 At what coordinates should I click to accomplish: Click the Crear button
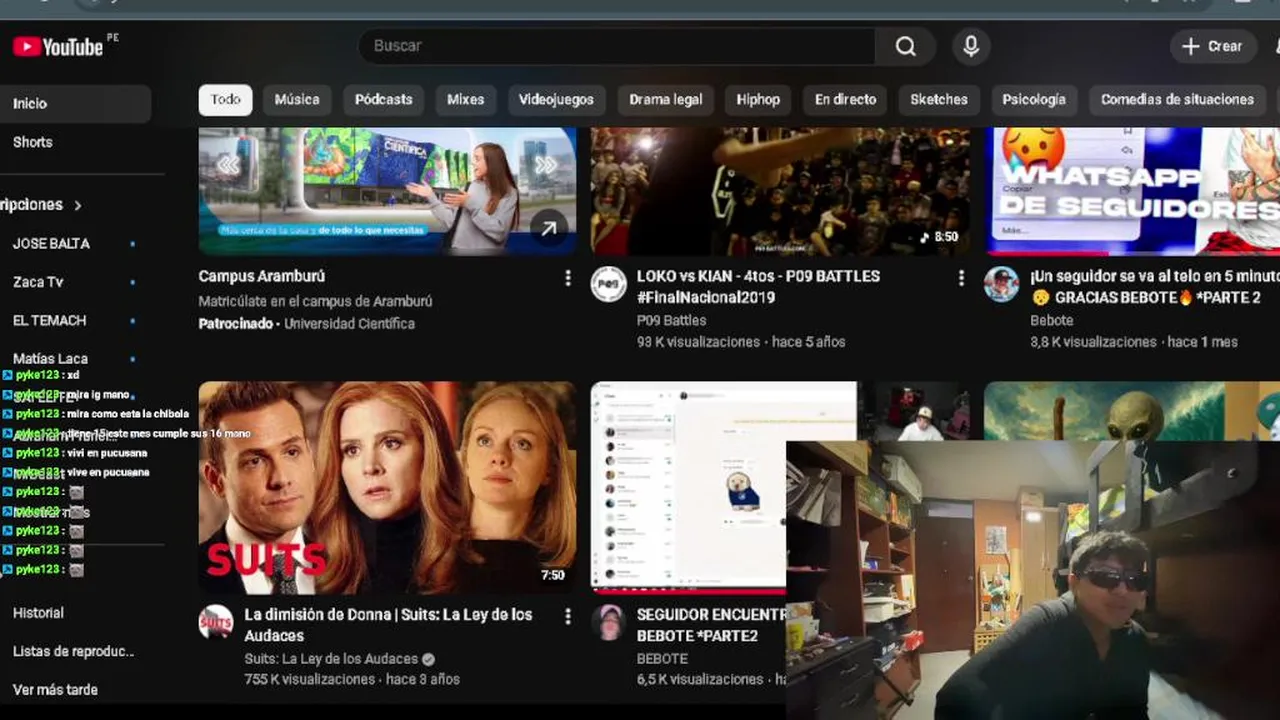[1211, 46]
